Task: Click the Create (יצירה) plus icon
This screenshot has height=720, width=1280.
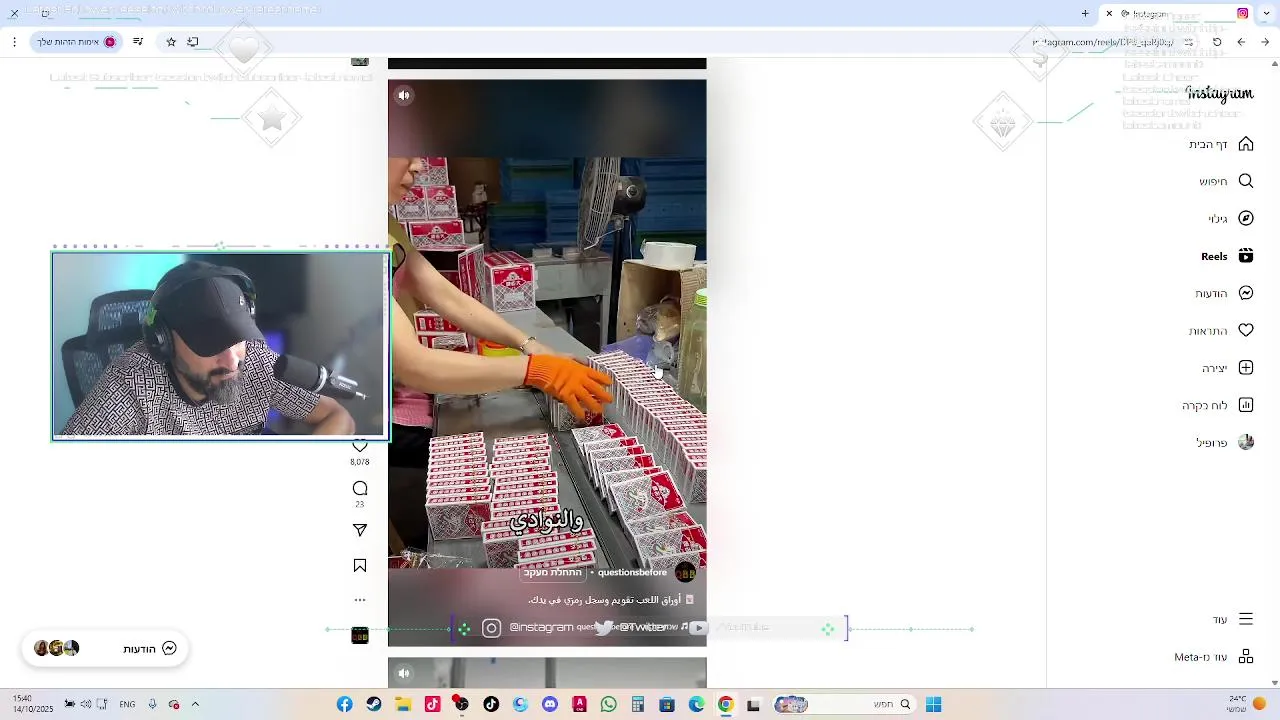Action: [1246, 368]
